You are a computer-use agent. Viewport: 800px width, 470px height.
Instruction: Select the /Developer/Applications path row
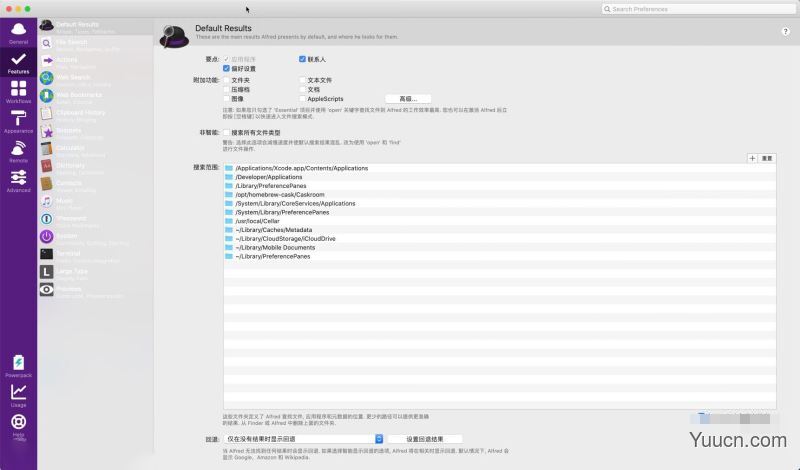tap(499, 177)
